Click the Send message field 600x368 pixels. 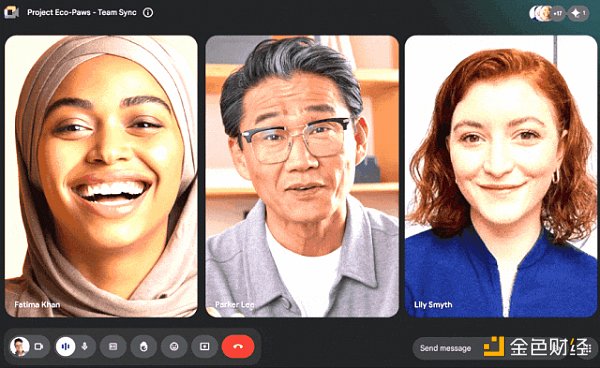(x=445, y=348)
